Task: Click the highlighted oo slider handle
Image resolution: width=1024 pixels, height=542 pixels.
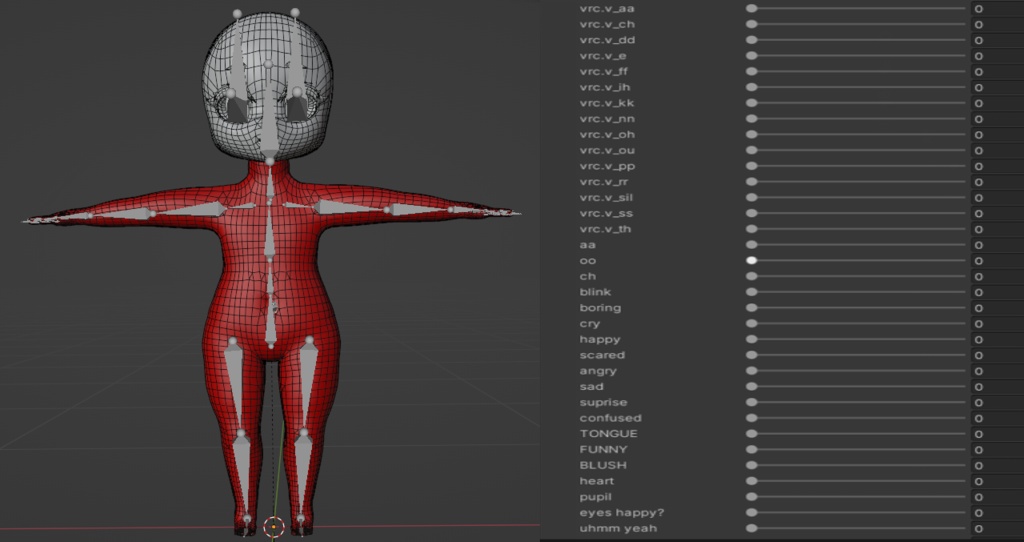Action: point(752,260)
